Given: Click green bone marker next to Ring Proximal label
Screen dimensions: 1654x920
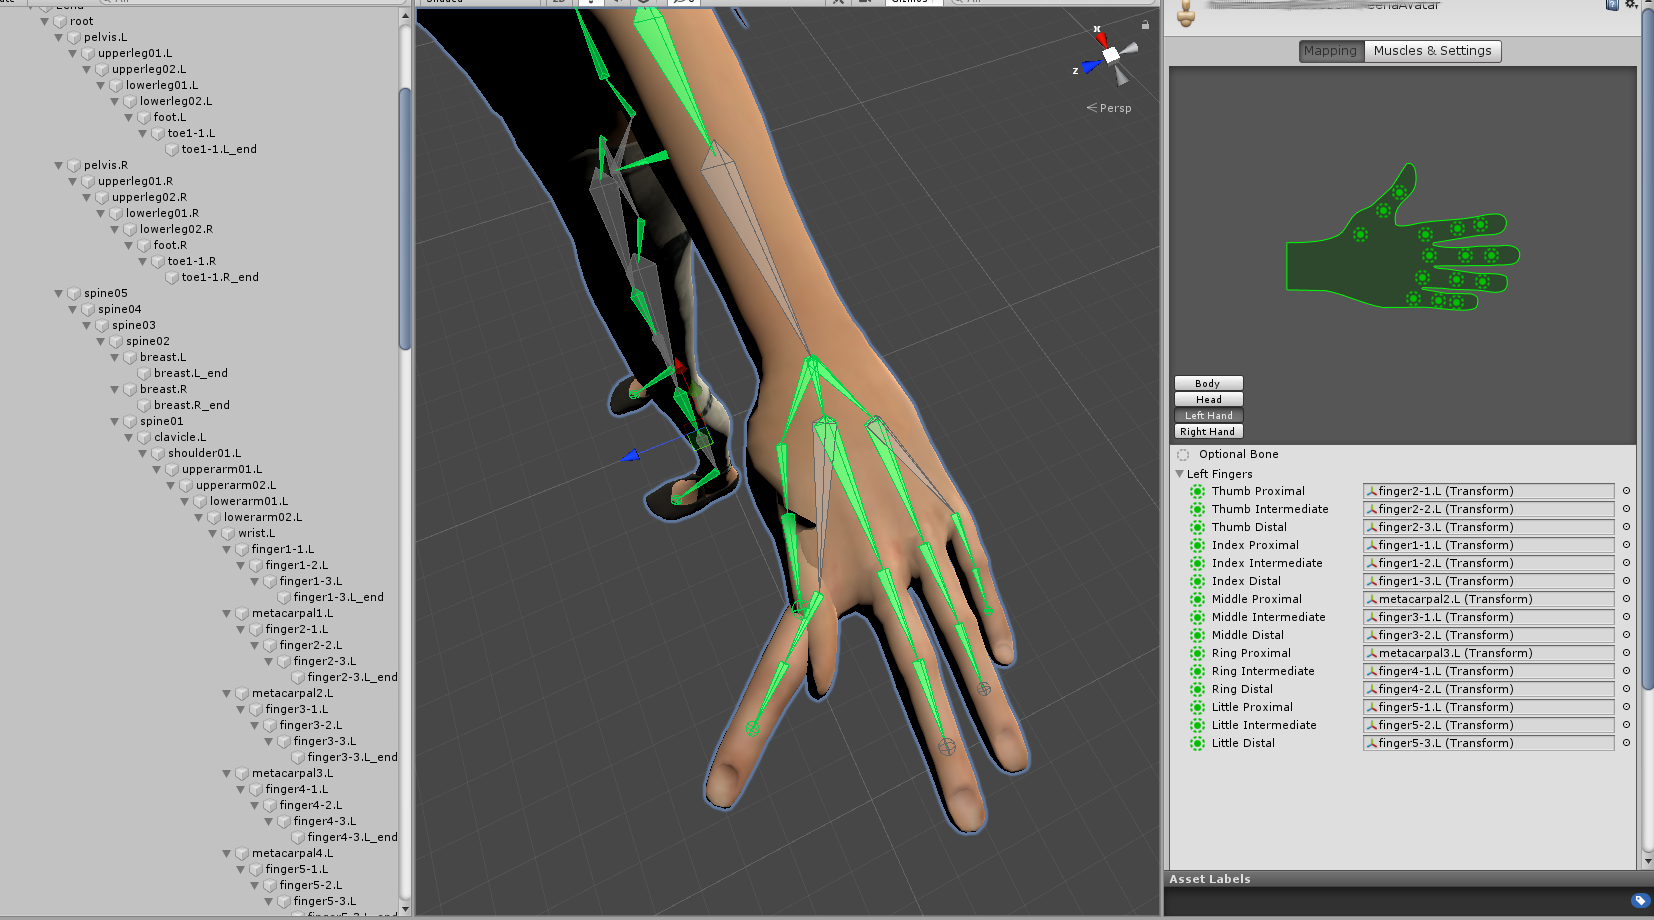Looking at the screenshot, I should click(x=1197, y=653).
